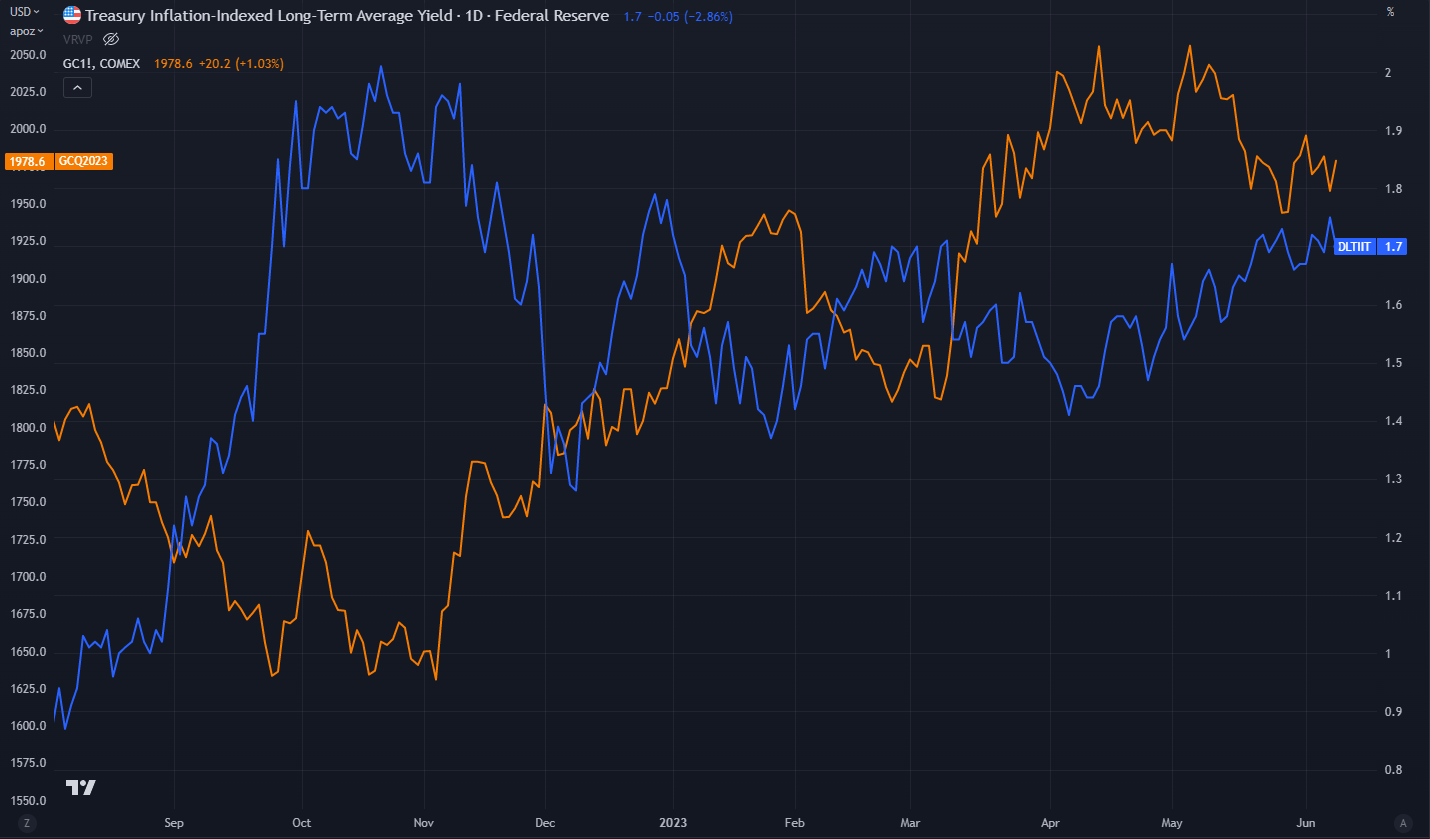Viewport: 1430px width, 839px height.
Task: Click the 2050.0 price axis label
Action: click(28, 54)
